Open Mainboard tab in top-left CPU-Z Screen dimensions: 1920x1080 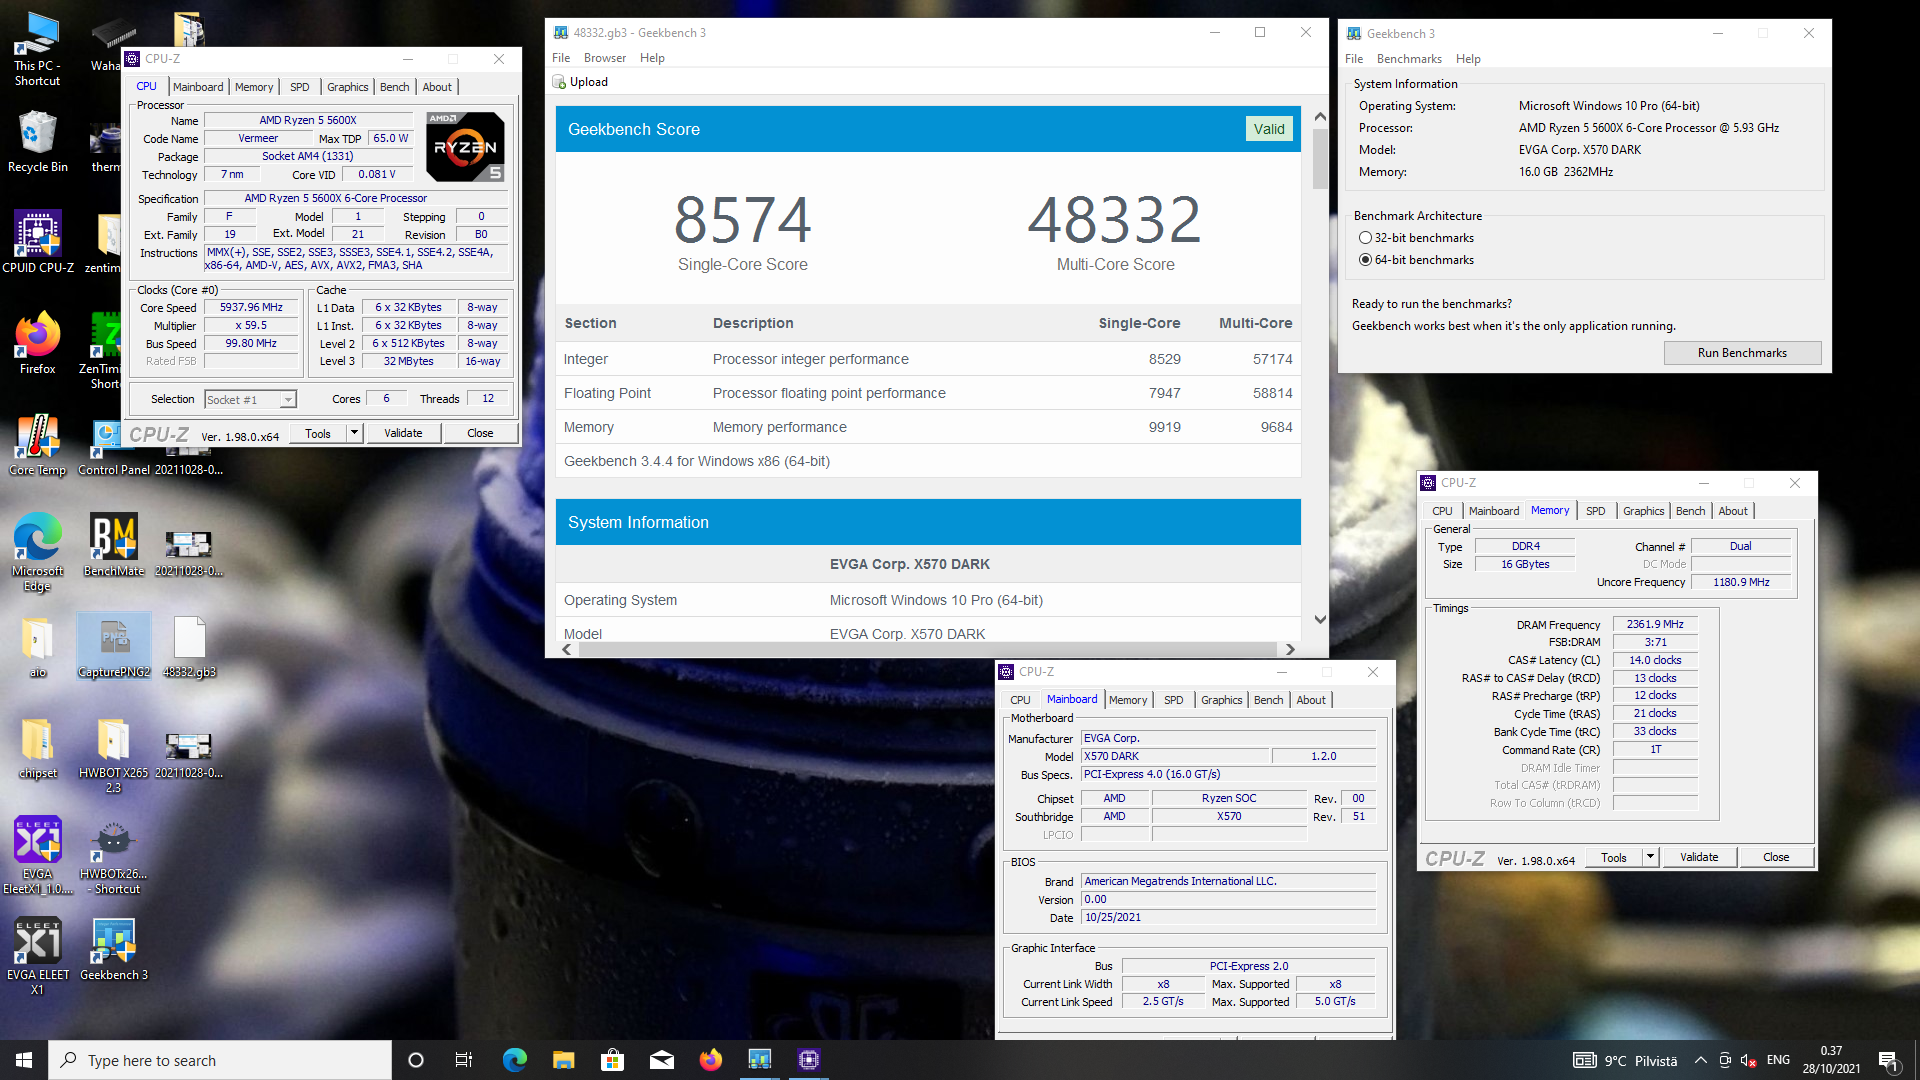[198, 87]
